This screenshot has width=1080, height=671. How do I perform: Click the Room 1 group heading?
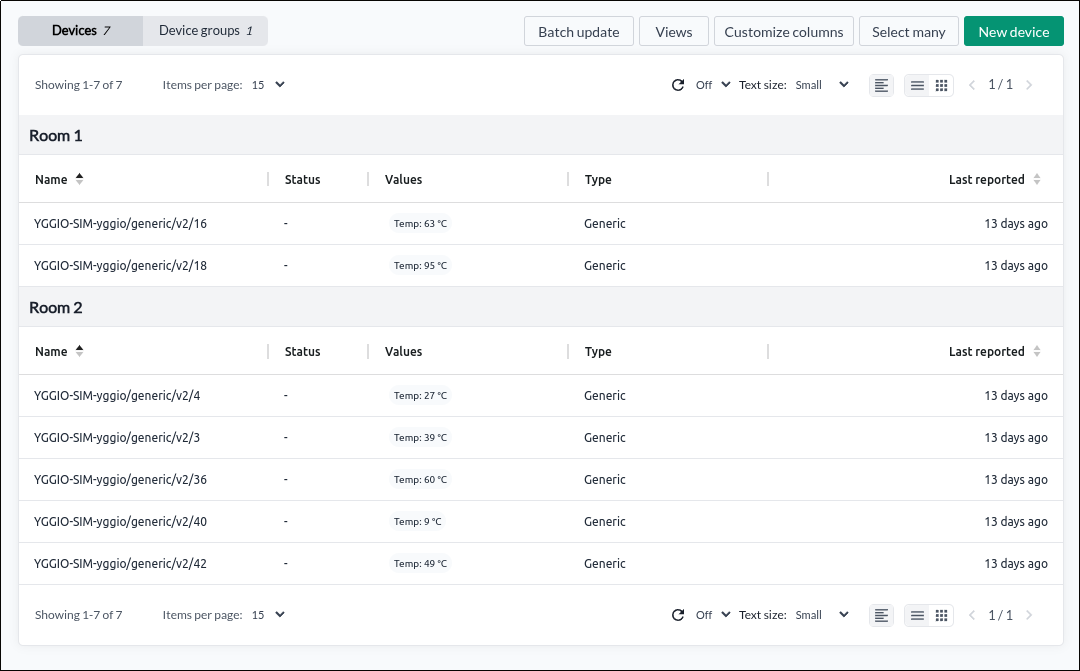56,136
